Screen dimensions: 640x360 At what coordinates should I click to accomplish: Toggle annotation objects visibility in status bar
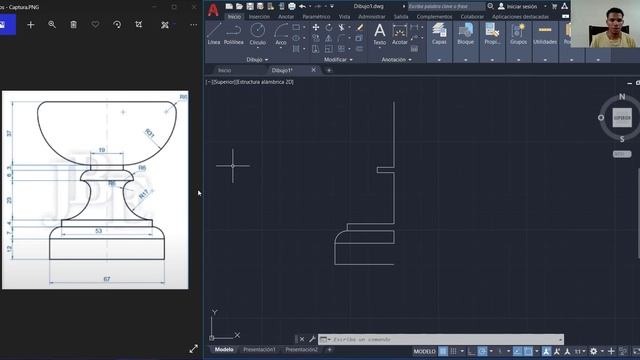tap(547, 351)
